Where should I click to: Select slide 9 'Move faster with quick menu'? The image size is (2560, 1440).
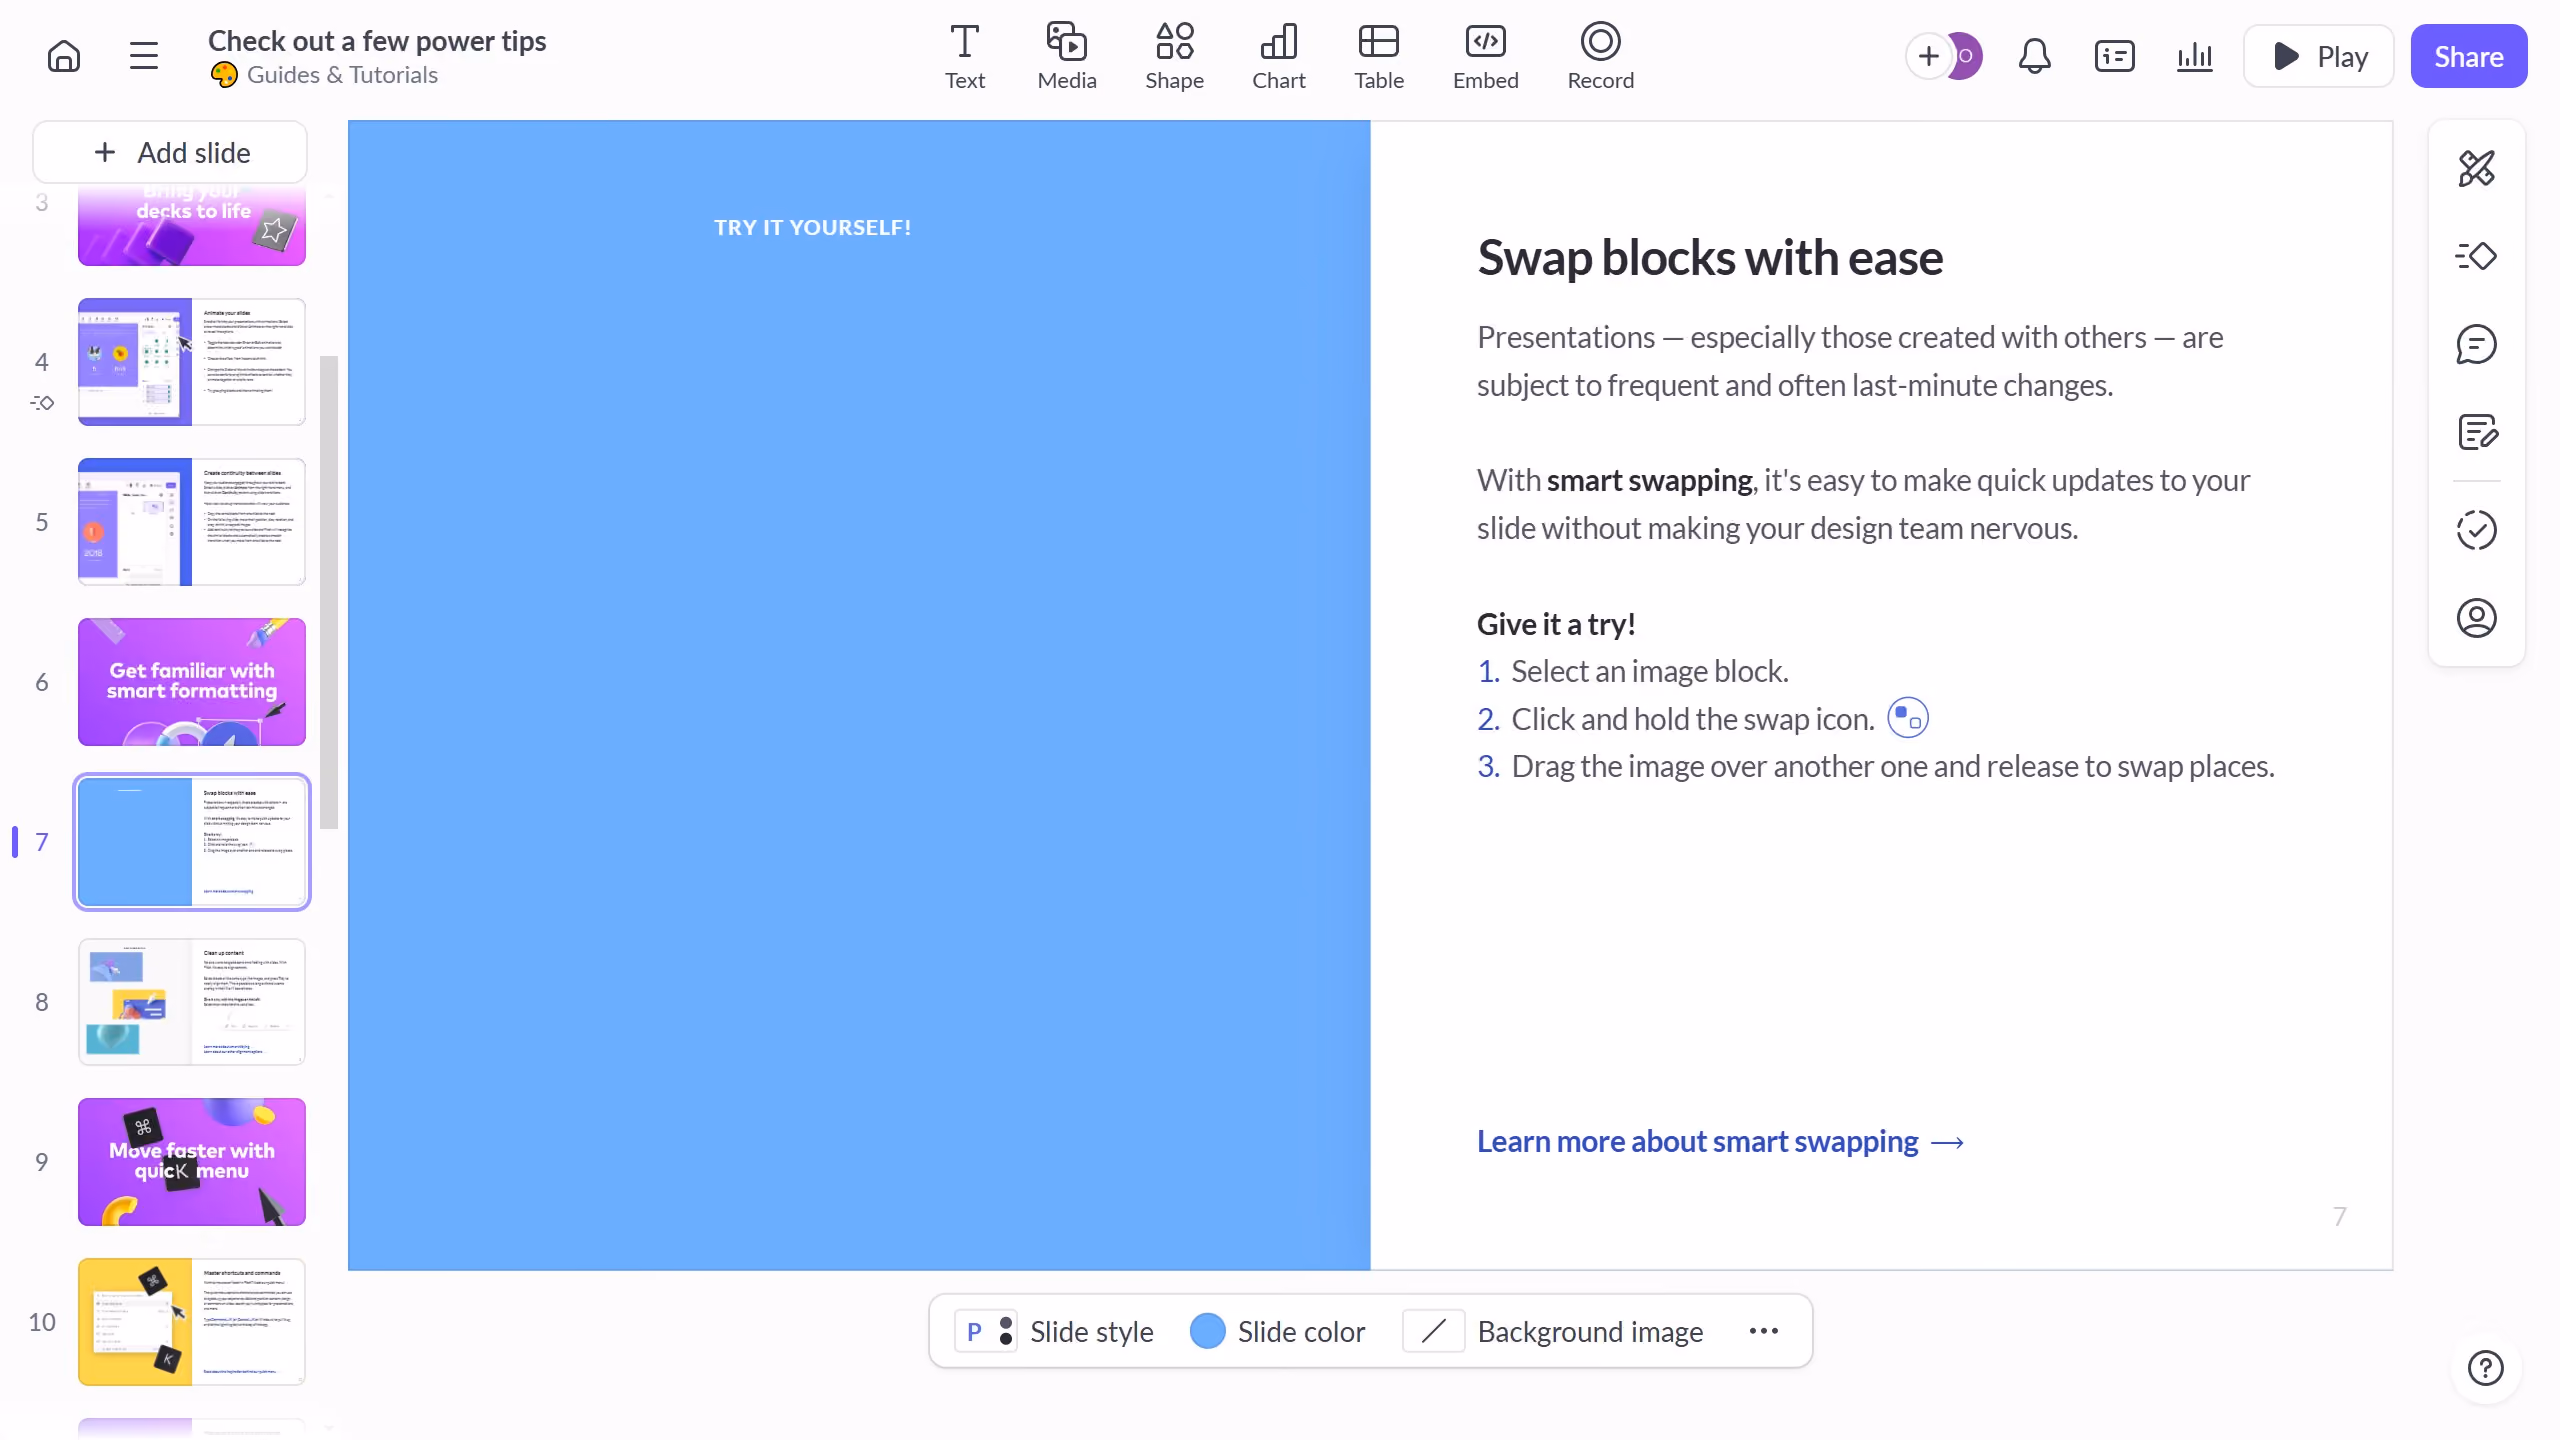click(192, 1162)
